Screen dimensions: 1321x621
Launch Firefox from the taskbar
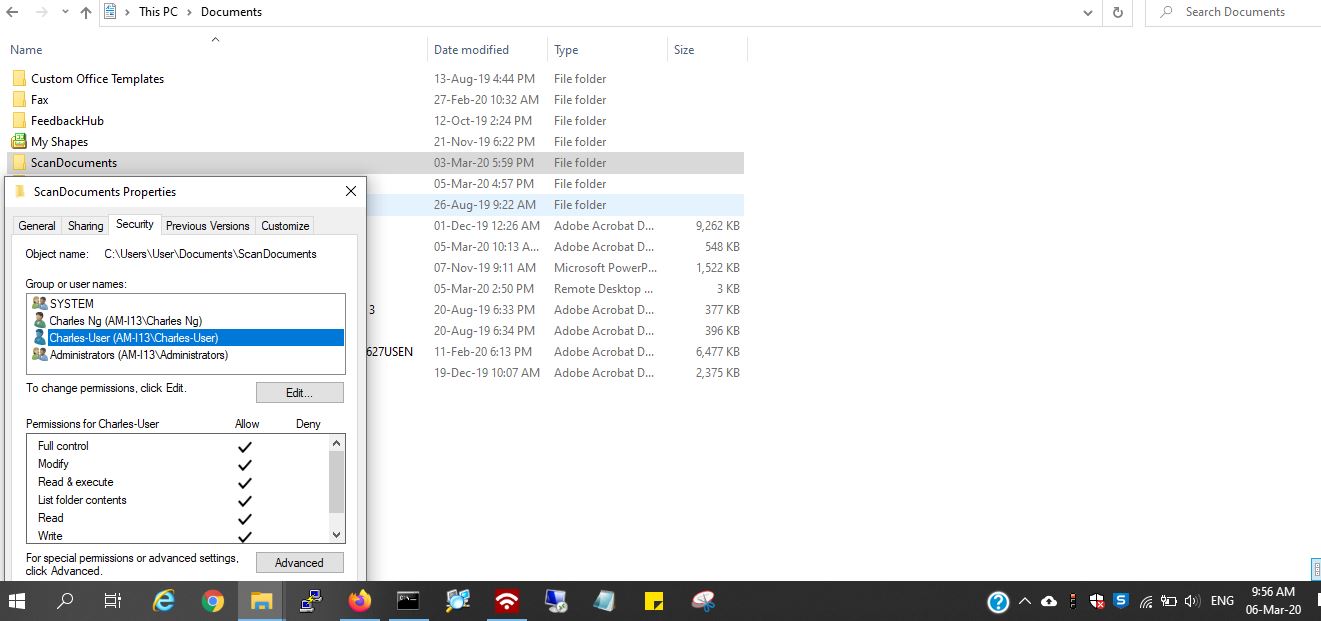tap(359, 601)
